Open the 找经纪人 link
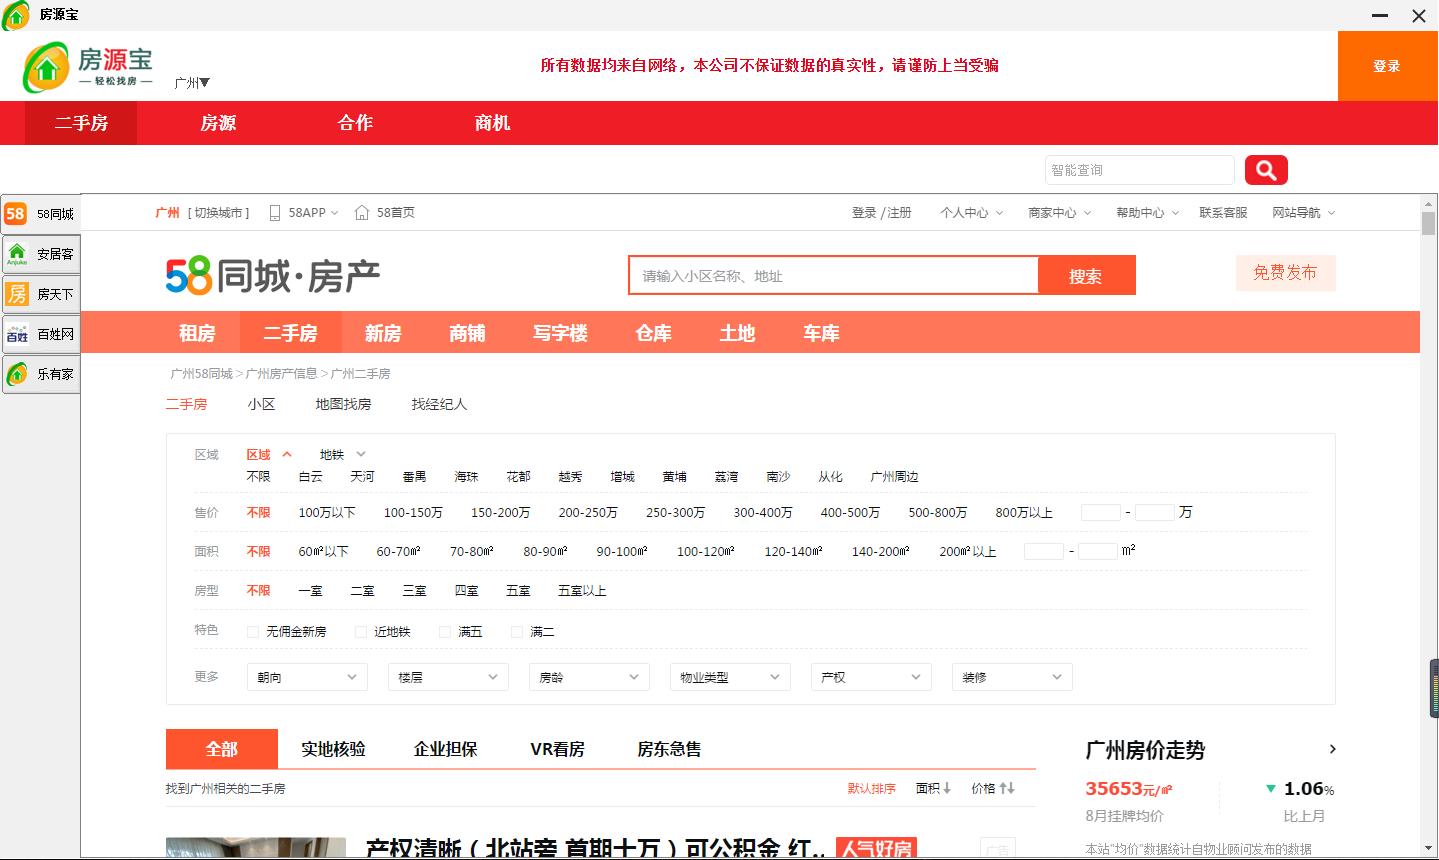Viewport: 1439px width, 860px height. pos(439,405)
